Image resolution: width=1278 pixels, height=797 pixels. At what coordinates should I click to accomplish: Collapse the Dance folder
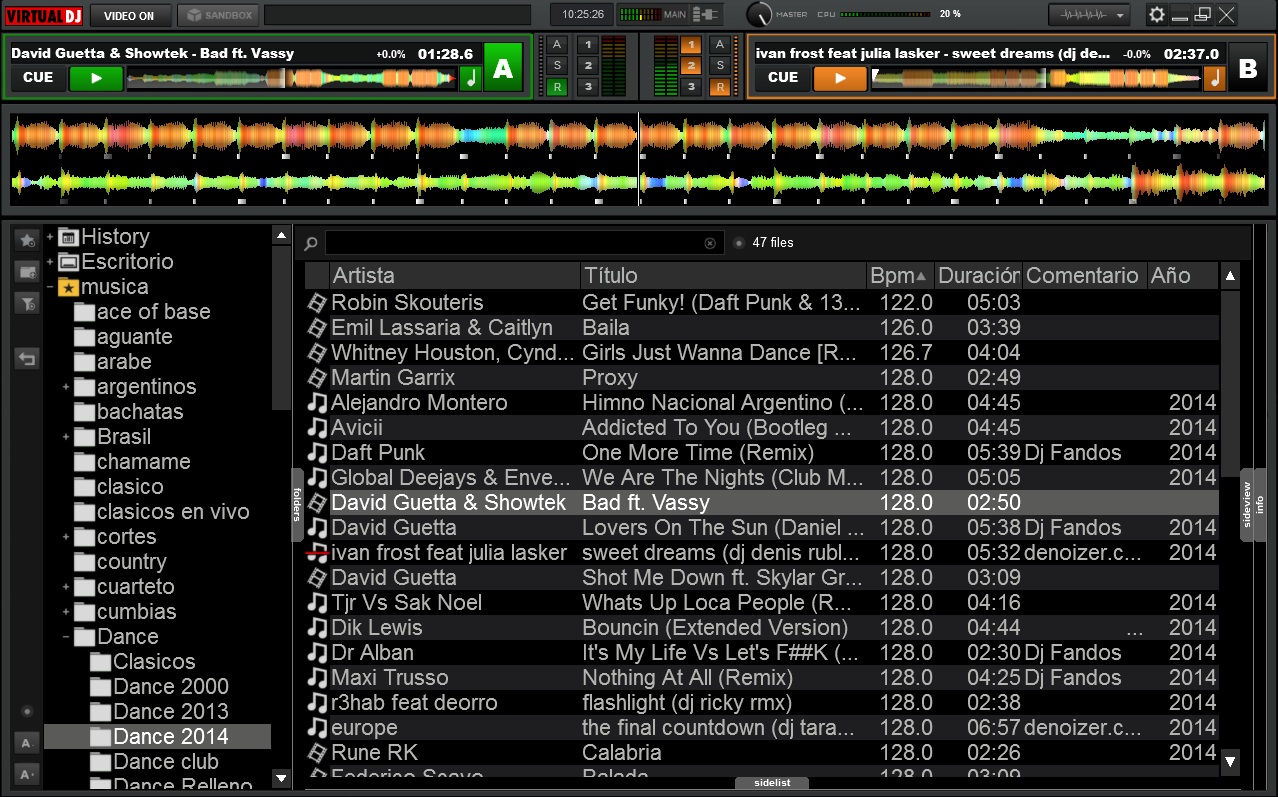[x=66, y=637]
